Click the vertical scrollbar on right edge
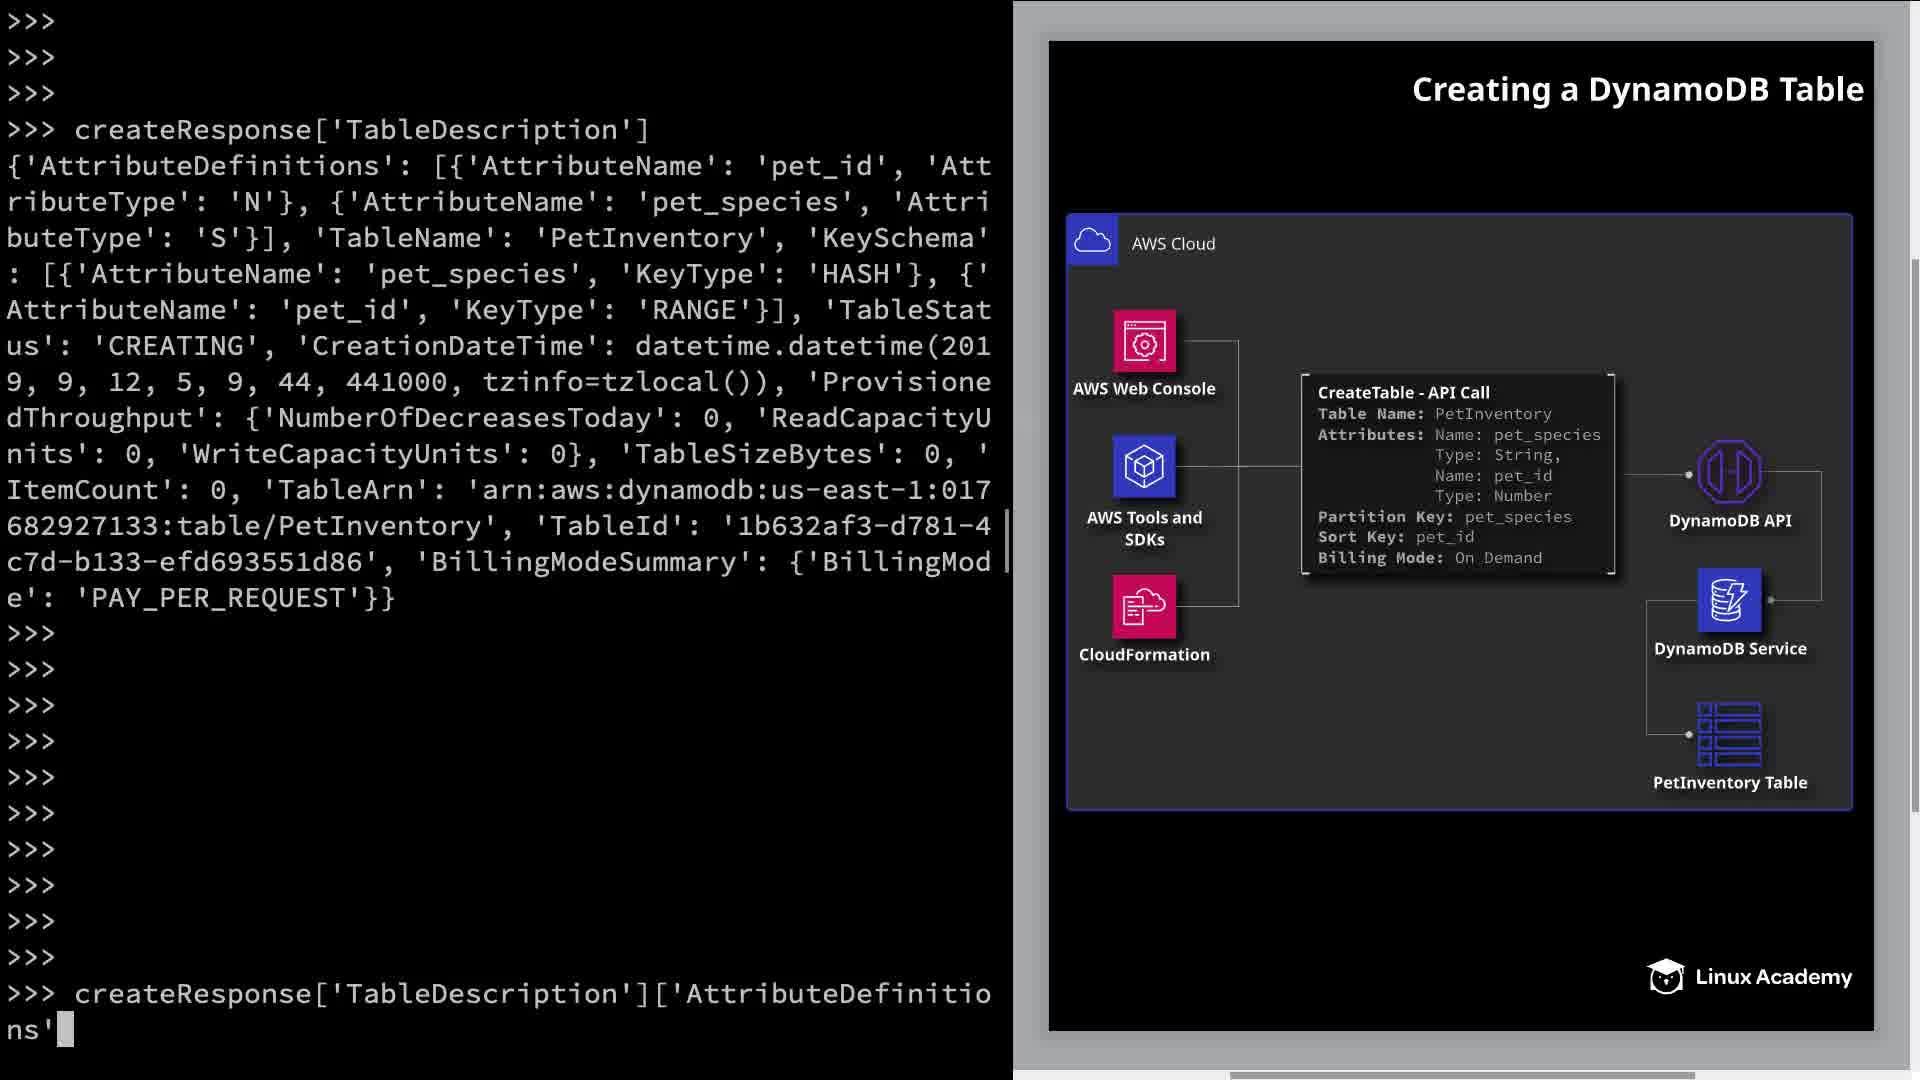Viewport: 1920px width, 1080px height. click(1914, 535)
